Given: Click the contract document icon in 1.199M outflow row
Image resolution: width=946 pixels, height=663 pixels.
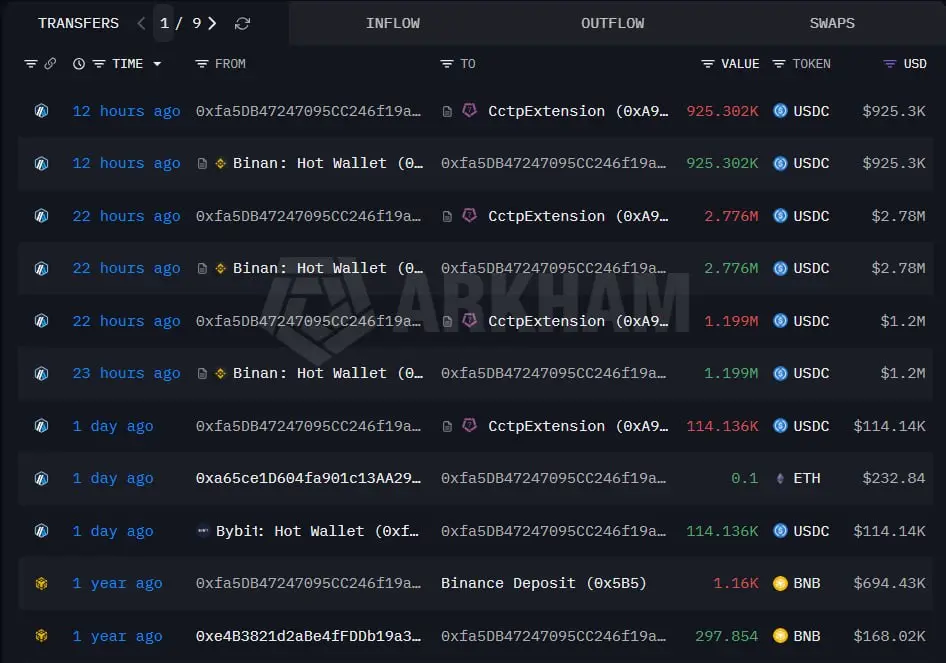Looking at the screenshot, I should point(447,322).
